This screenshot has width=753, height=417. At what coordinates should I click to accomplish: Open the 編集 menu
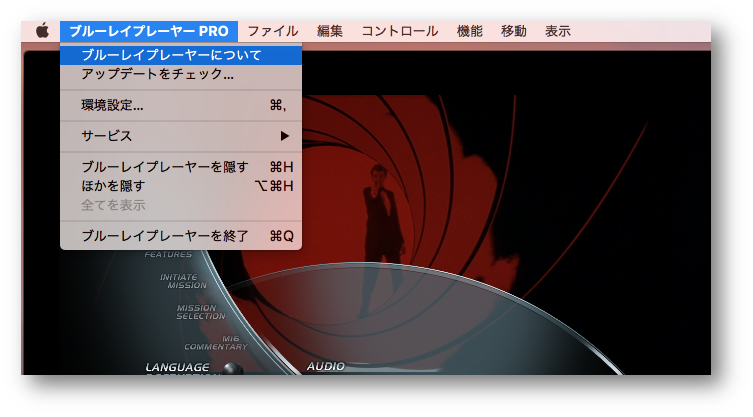[330, 31]
